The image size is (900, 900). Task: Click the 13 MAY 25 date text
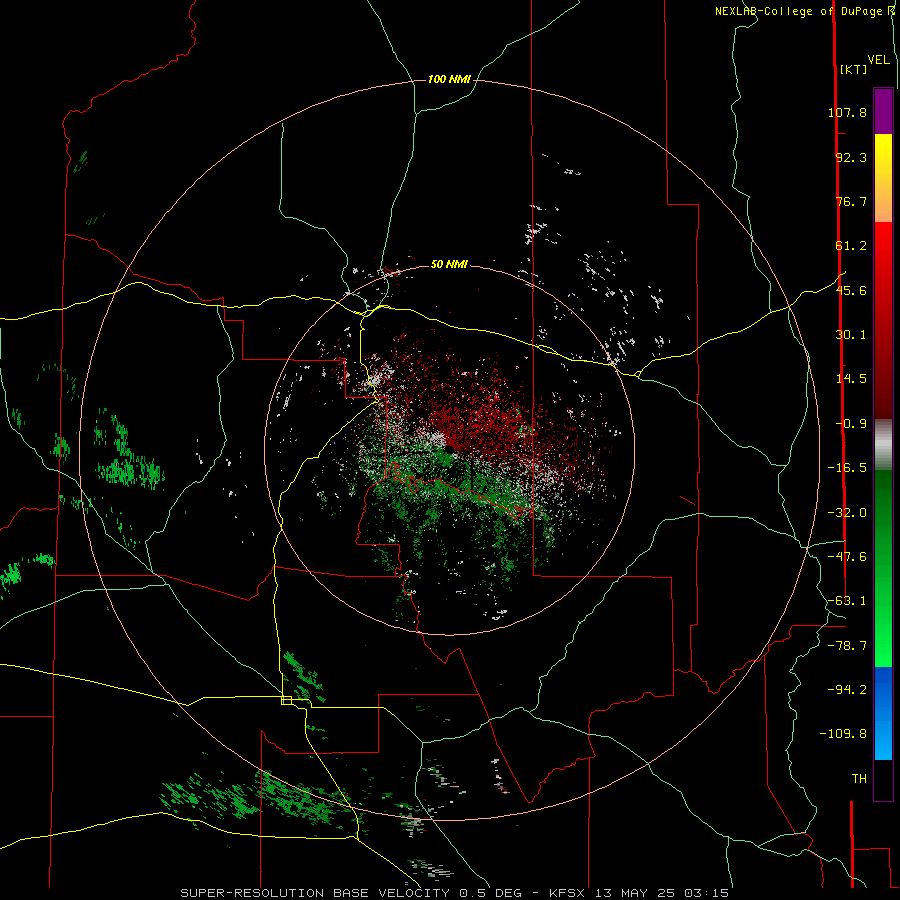[x=634, y=893]
